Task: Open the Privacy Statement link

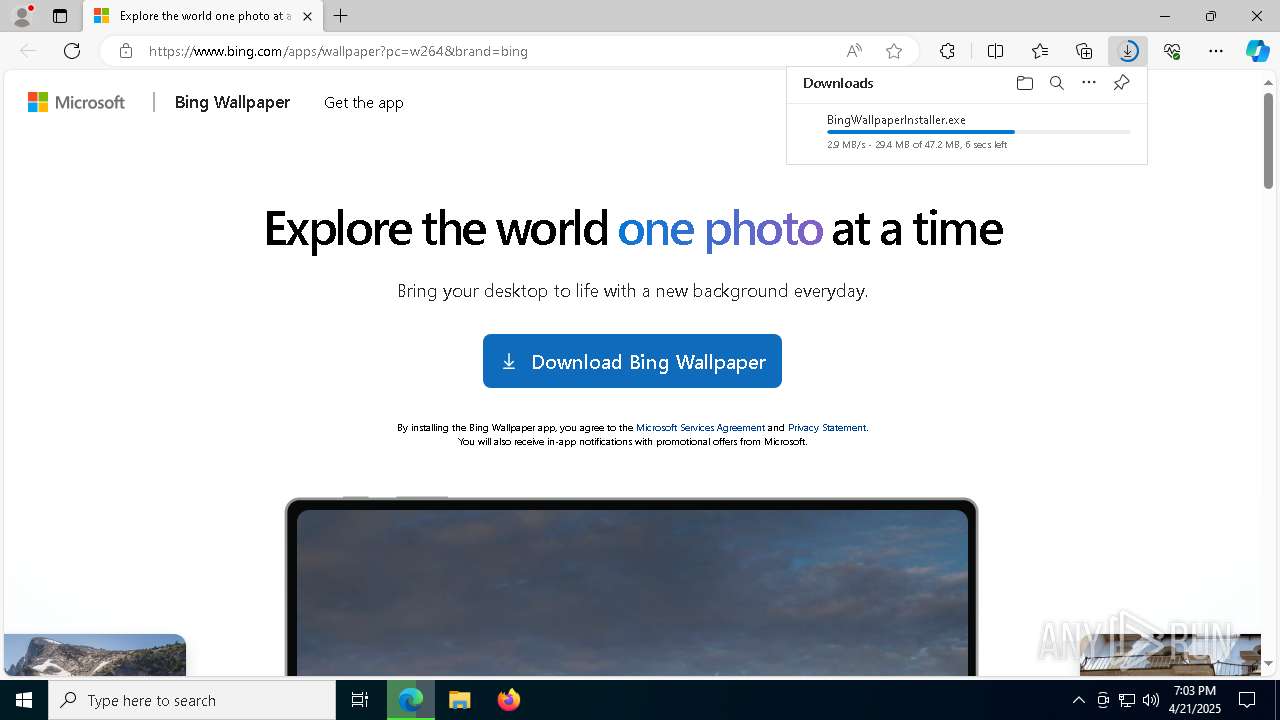Action: pyautogui.click(x=827, y=427)
